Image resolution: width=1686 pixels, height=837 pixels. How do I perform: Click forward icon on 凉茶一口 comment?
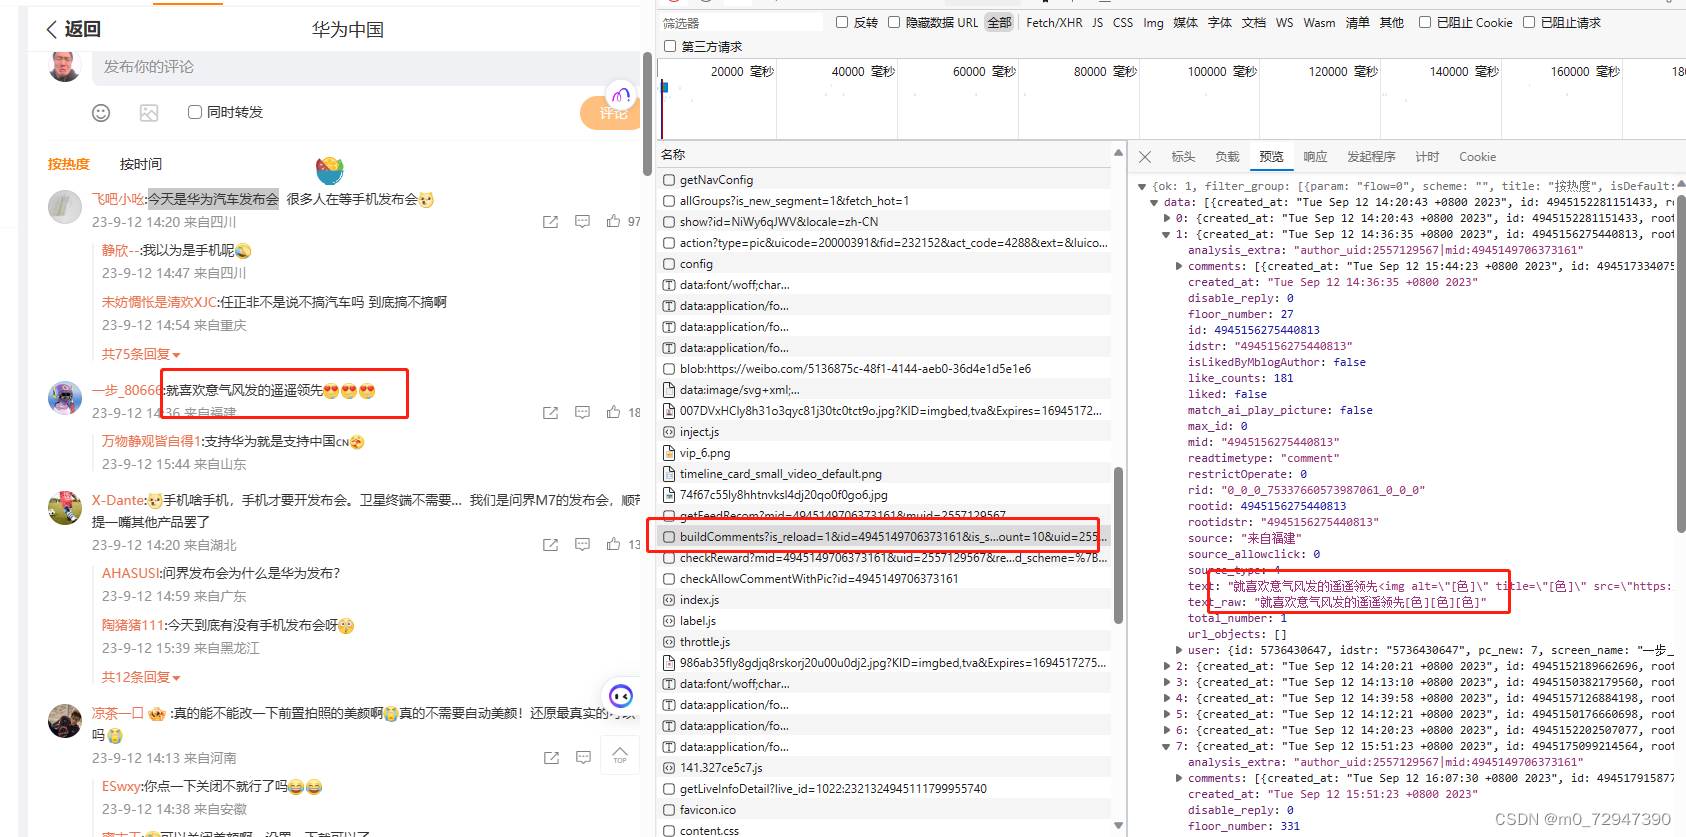[x=551, y=758]
